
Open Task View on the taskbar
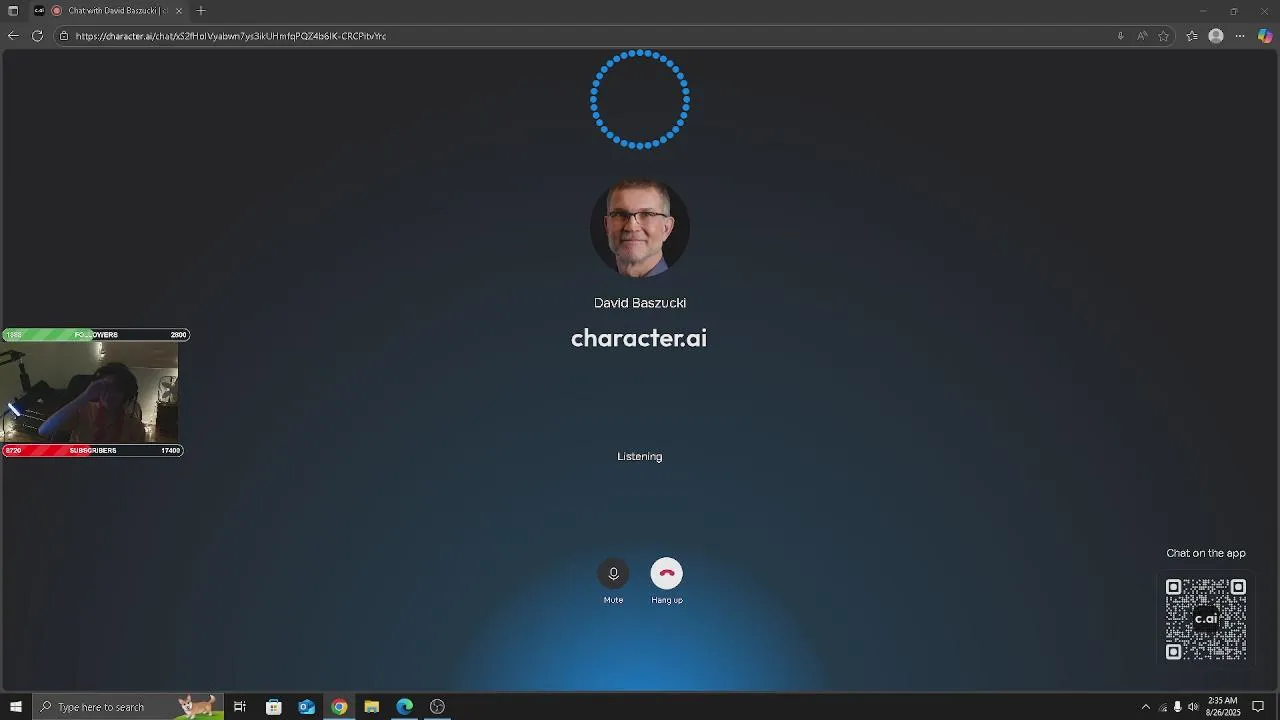pyautogui.click(x=240, y=707)
